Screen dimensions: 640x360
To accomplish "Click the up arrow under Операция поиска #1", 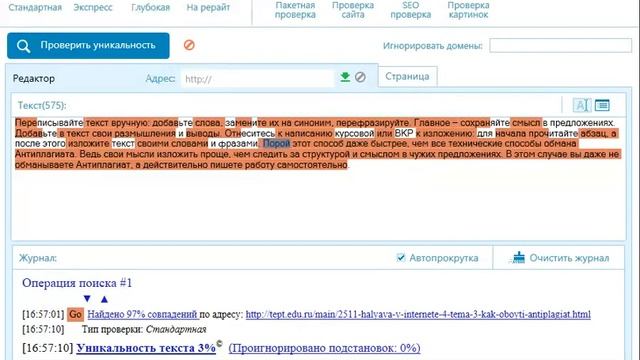I will pyautogui.click(x=104, y=299).
